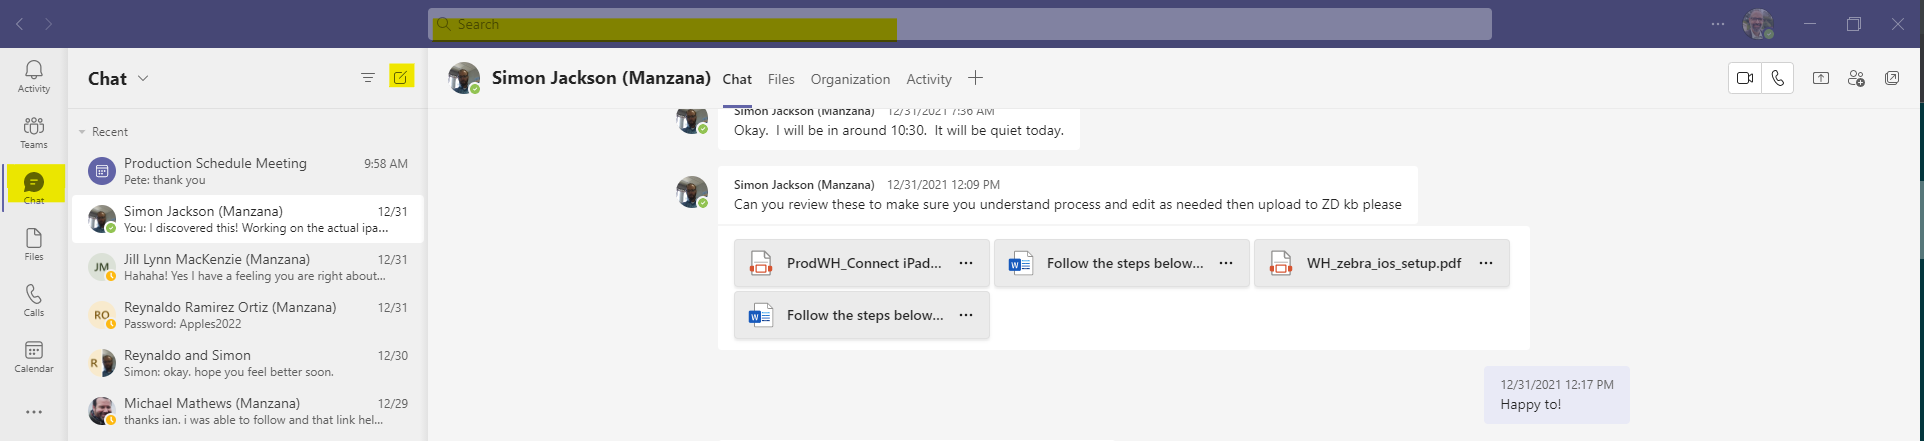Open the chat filter icon
The image size is (1924, 441).
[368, 77]
